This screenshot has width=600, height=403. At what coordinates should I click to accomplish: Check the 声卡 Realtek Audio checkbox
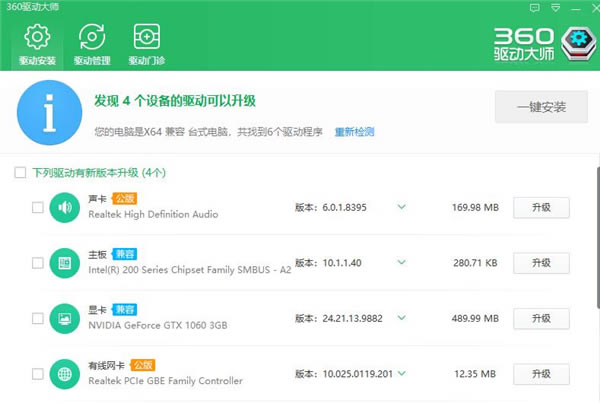38,207
